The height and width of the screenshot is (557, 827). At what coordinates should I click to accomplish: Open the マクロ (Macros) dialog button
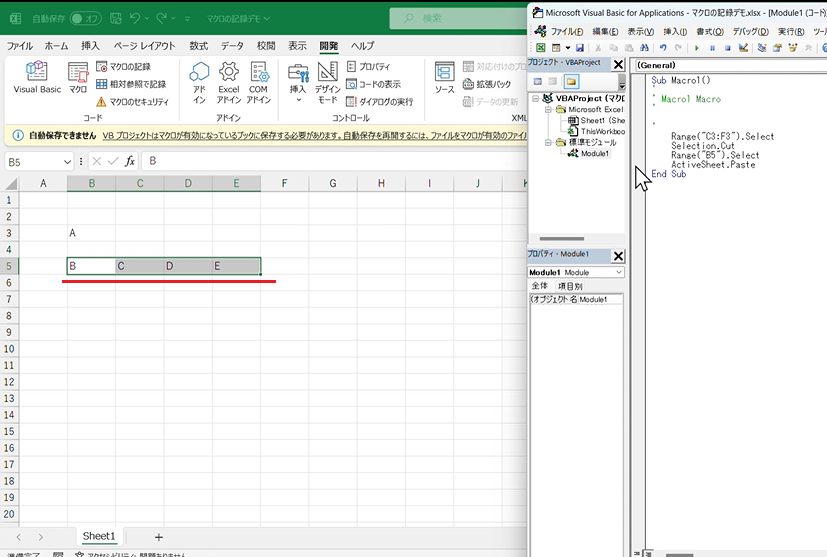(78, 78)
